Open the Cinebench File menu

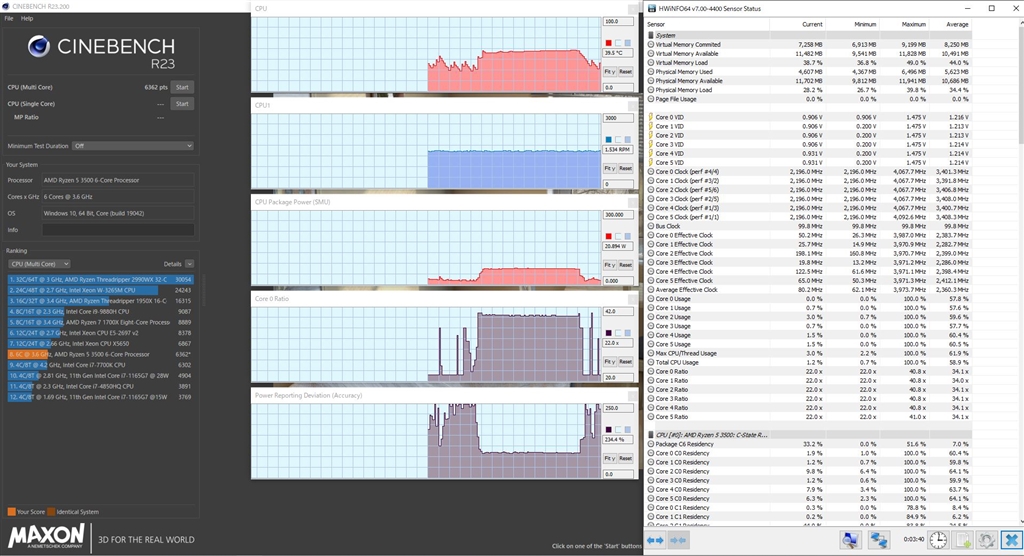(8, 18)
